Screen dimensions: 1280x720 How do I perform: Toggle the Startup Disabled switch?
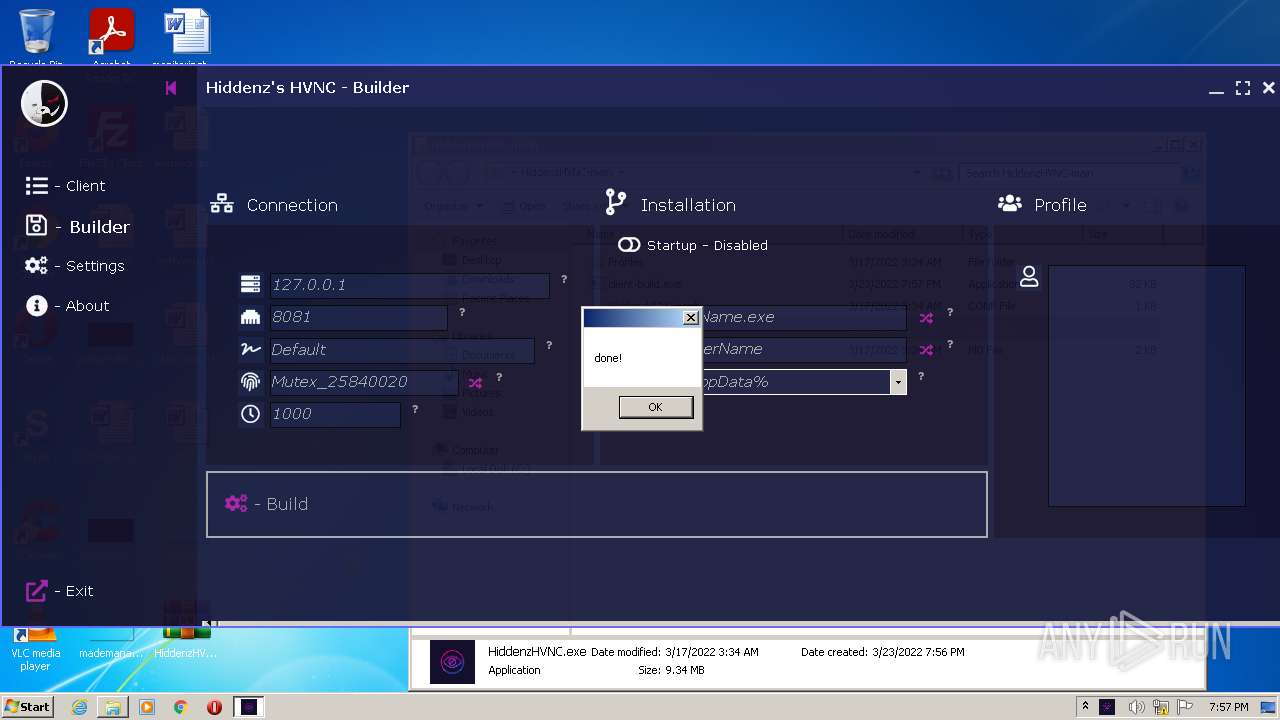pos(629,245)
